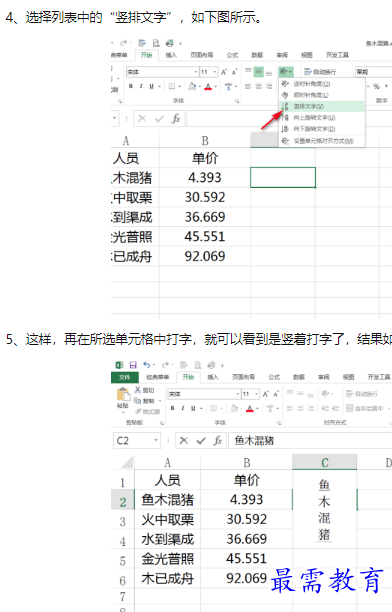Choose 向下旋转文字 from the orientation menu
Screen dimensions: 392x612
point(322,129)
